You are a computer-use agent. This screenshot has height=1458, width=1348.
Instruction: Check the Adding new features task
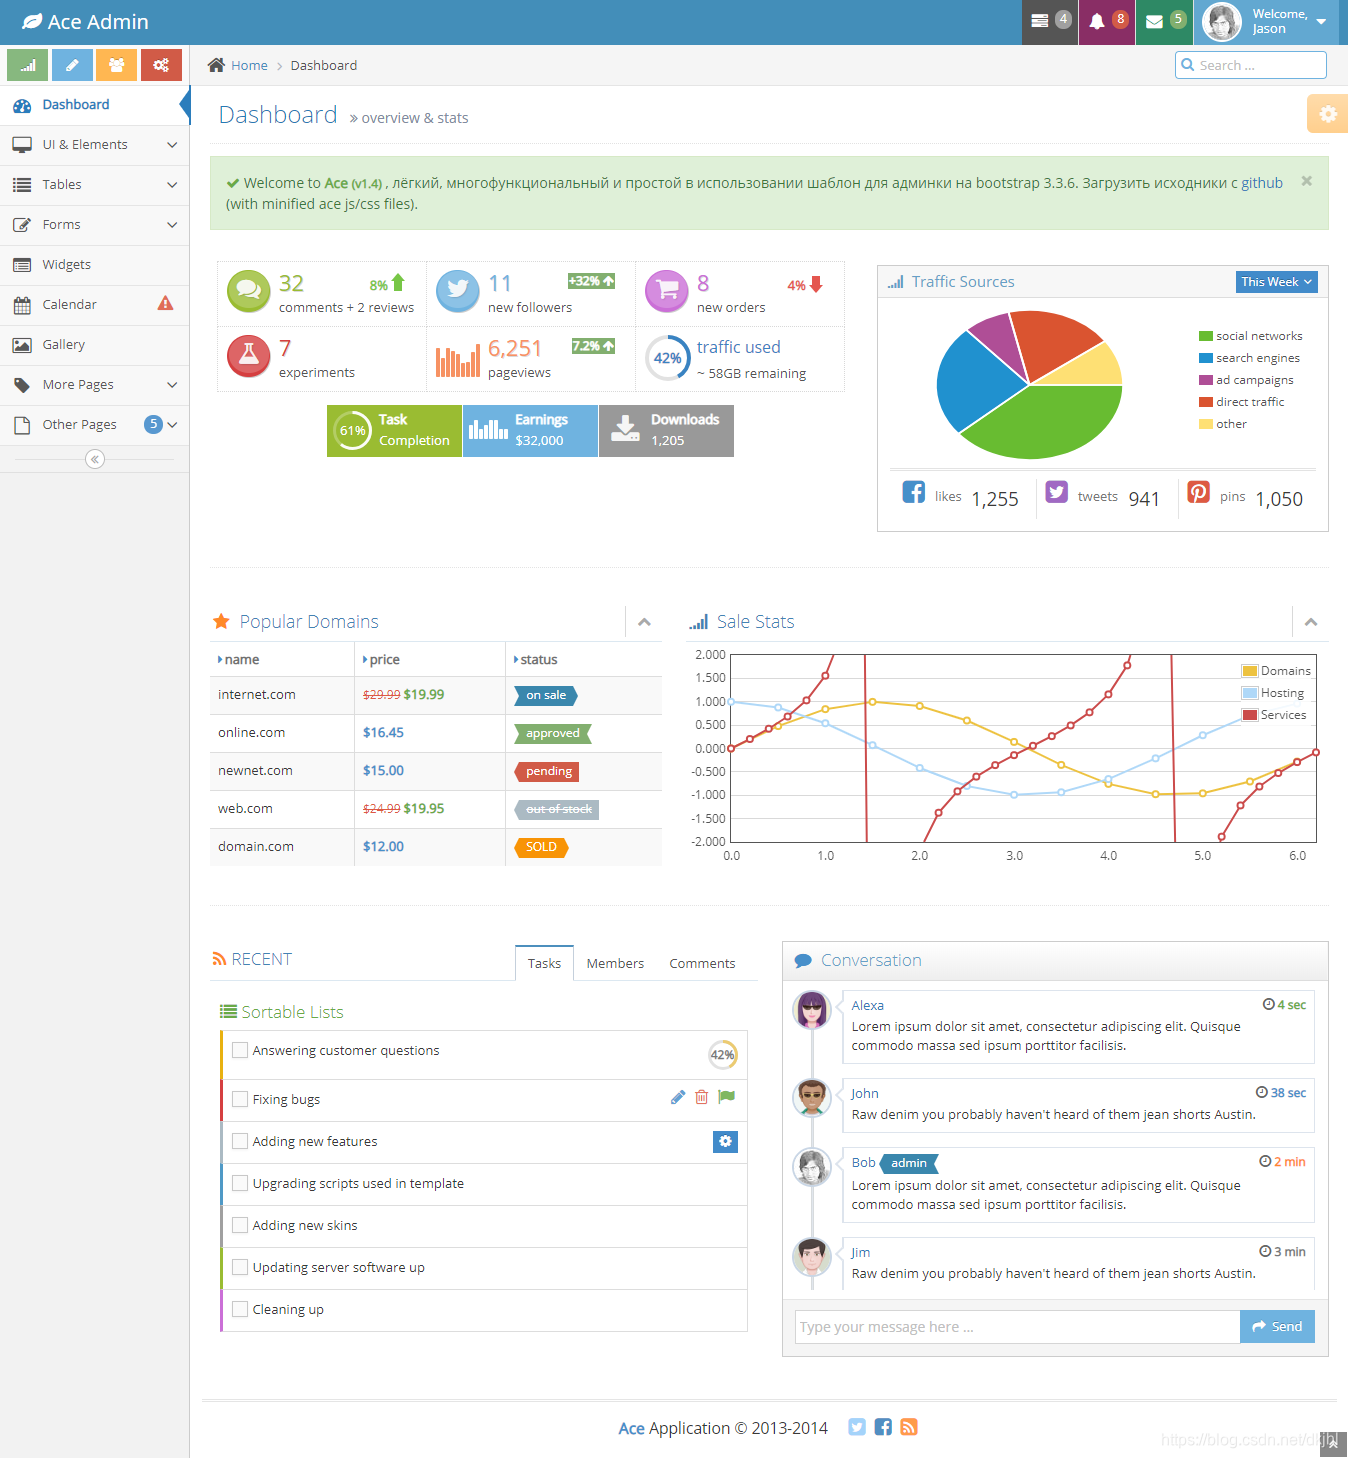(240, 1141)
